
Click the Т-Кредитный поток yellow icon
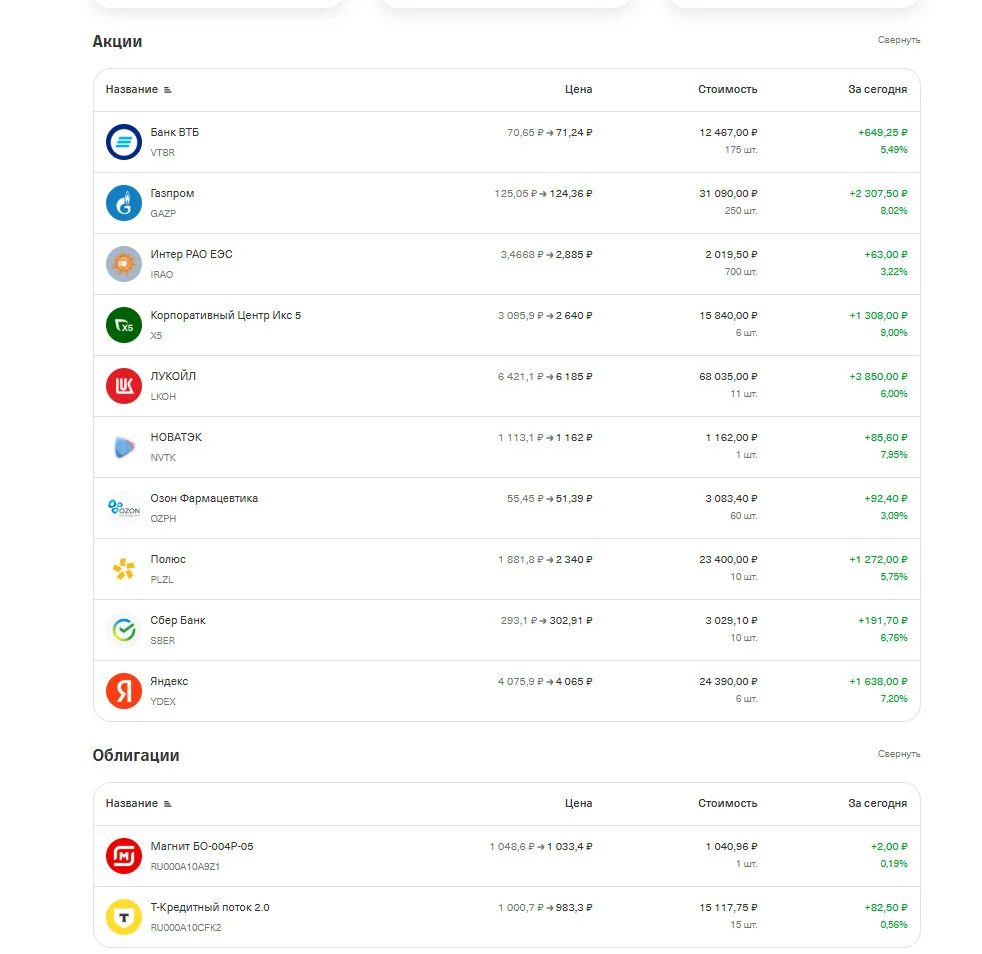(124, 917)
